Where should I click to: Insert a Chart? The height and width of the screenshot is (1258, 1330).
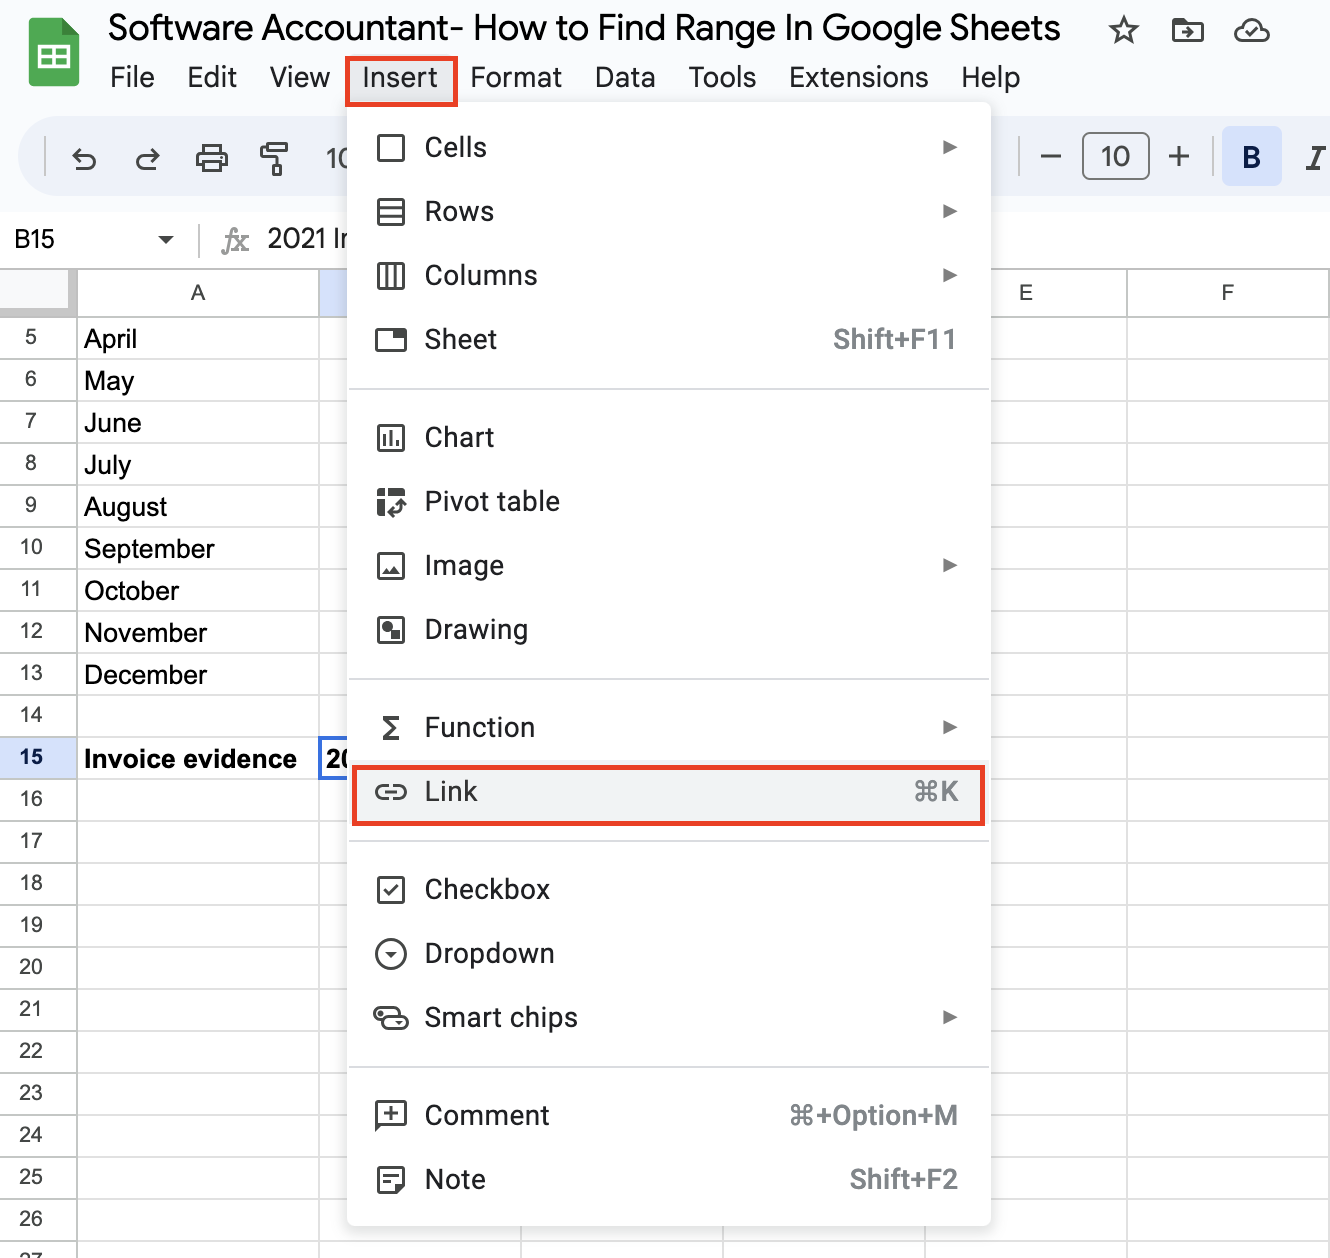668,438
